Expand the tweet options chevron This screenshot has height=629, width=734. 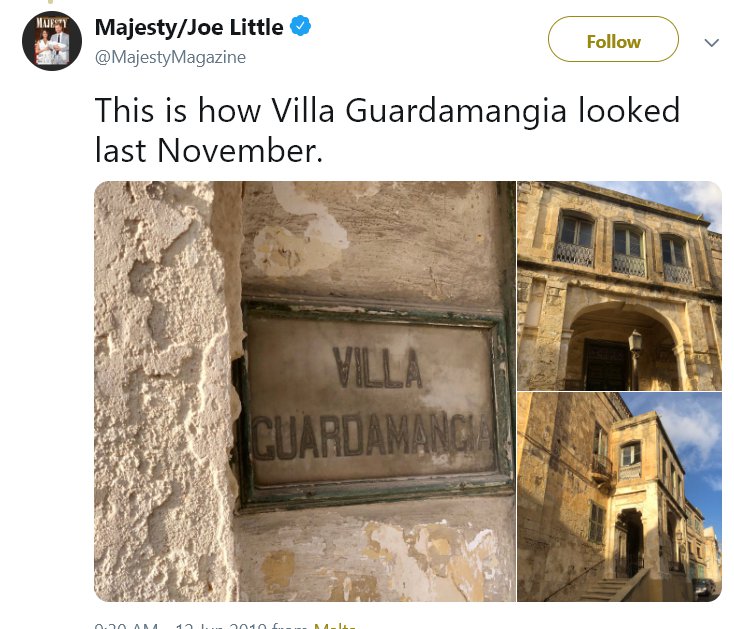(x=711, y=43)
